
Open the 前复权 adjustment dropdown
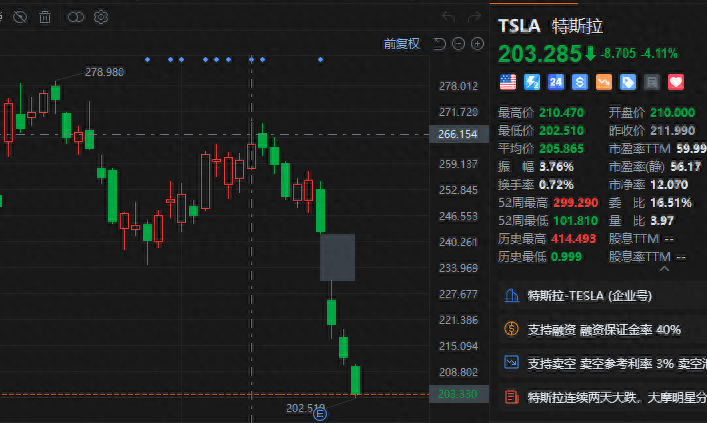tap(402, 44)
